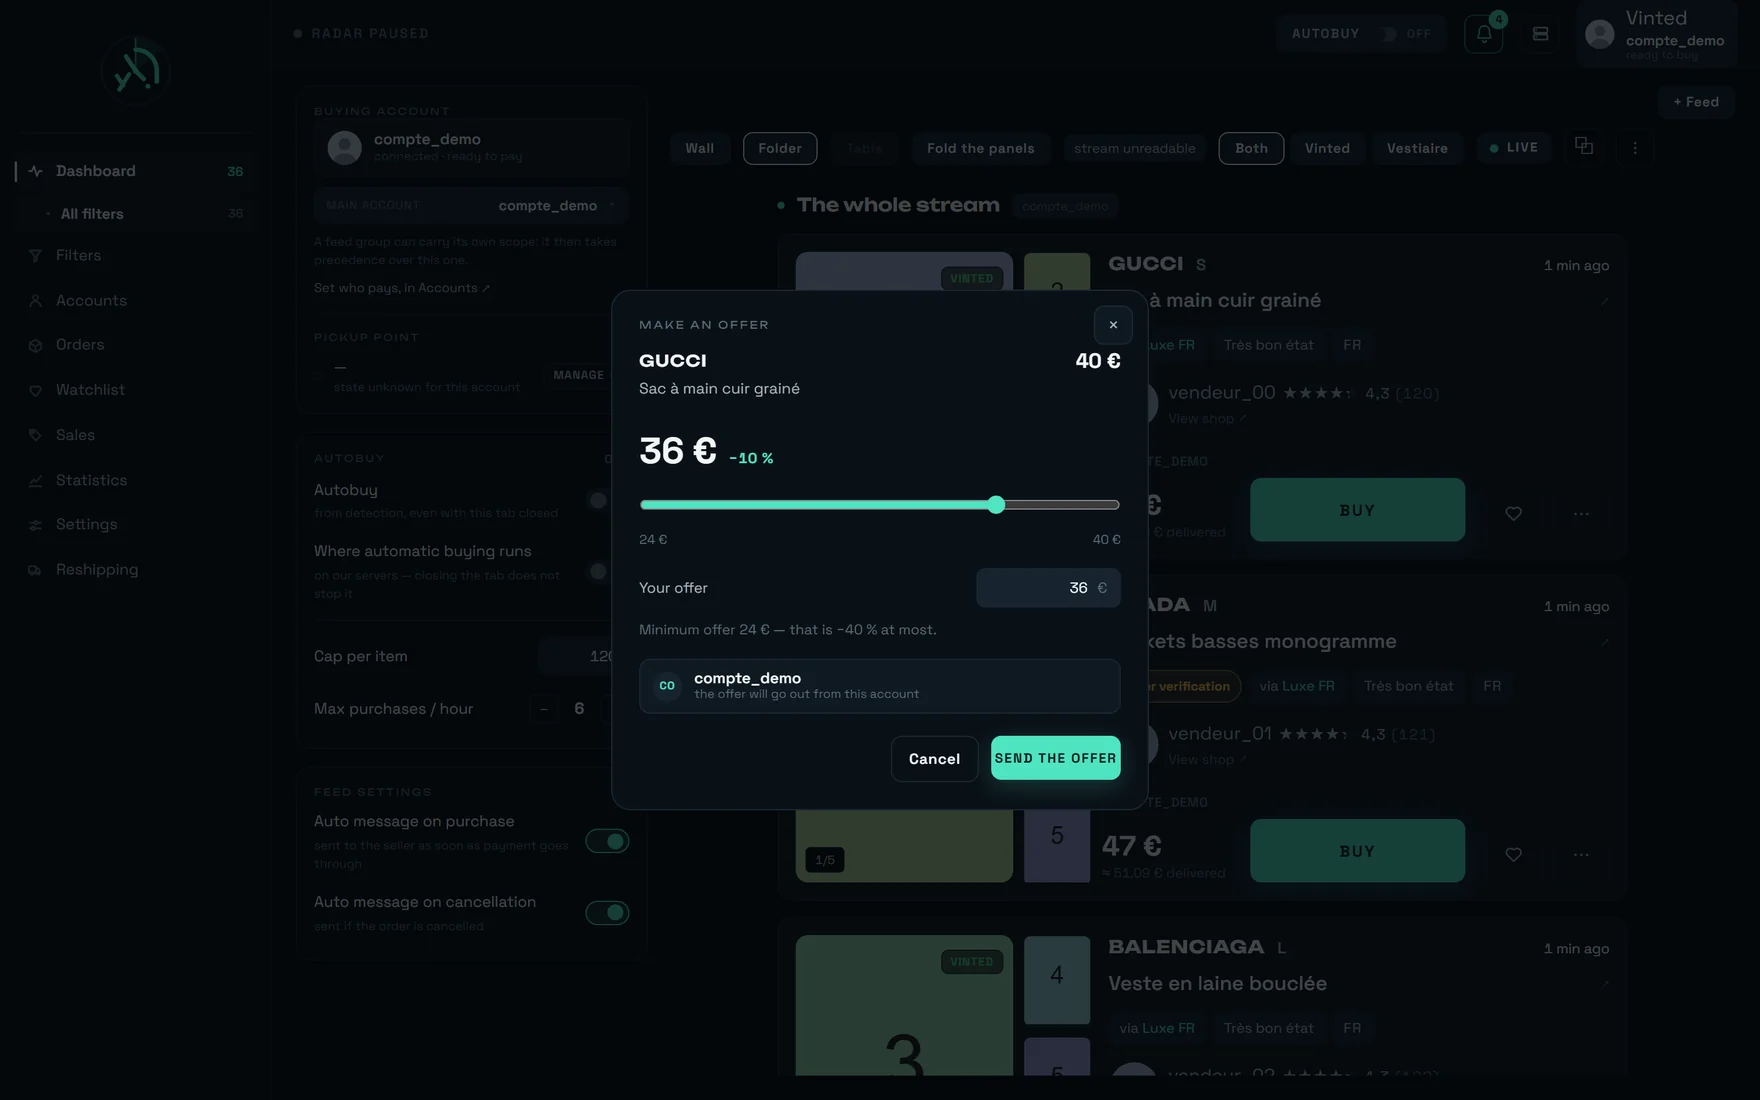Cancel the offer dialog
Screen dimensions: 1760x1100
pyautogui.click(x=934, y=759)
